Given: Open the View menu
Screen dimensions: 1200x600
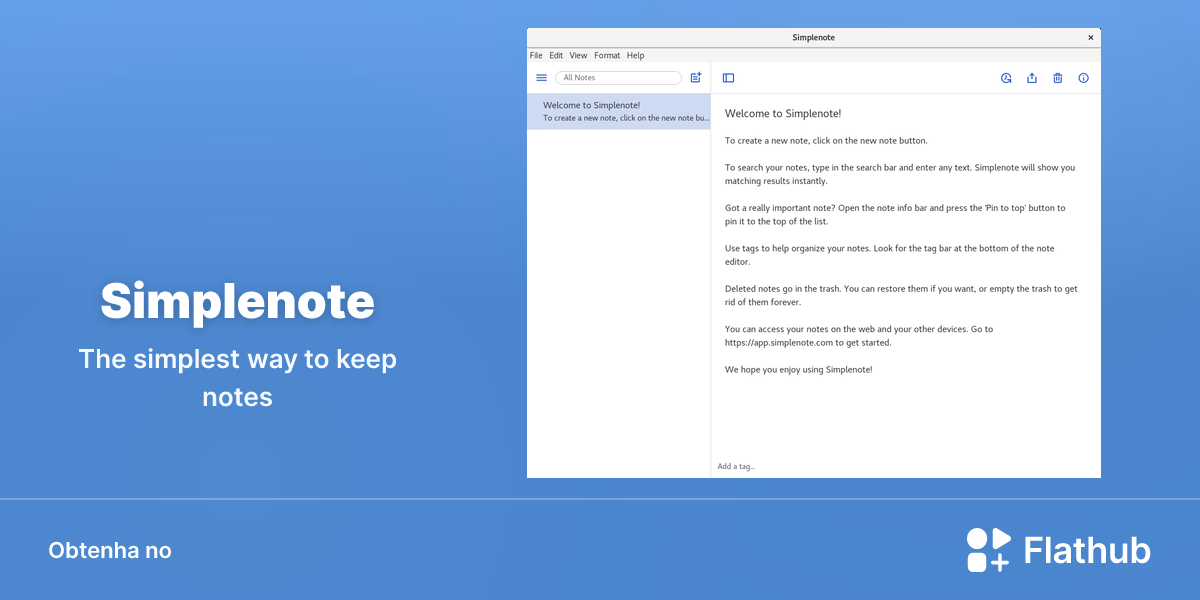Looking at the screenshot, I should pos(578,56).
